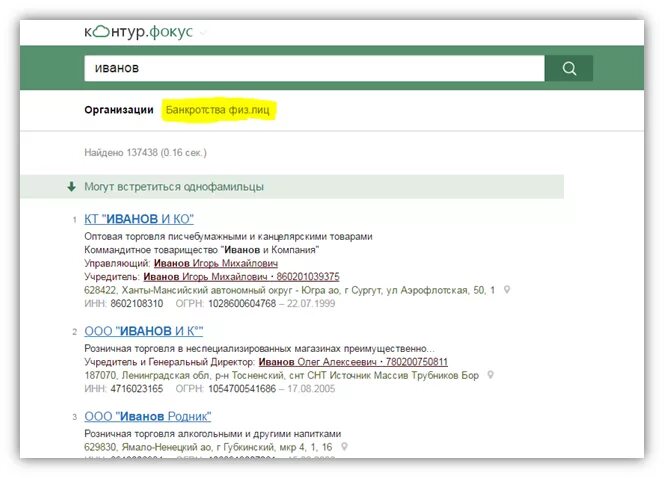The width and height of the screenshot is (664, 478).
Task: Click the map pin after Ленинградская обл address
Action: 490,375
